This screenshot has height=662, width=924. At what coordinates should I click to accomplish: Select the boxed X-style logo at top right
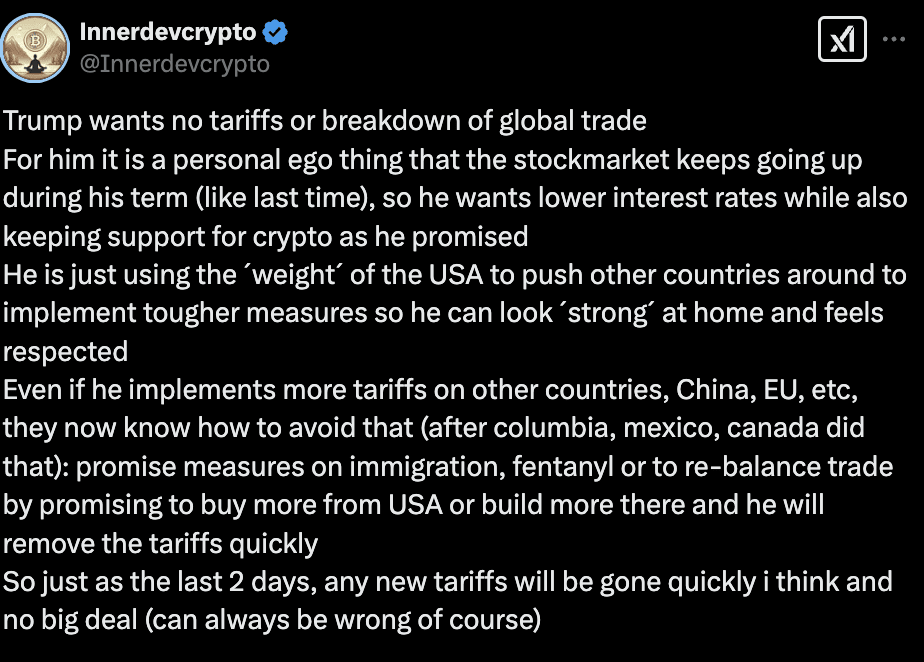[x=843, y=39]
